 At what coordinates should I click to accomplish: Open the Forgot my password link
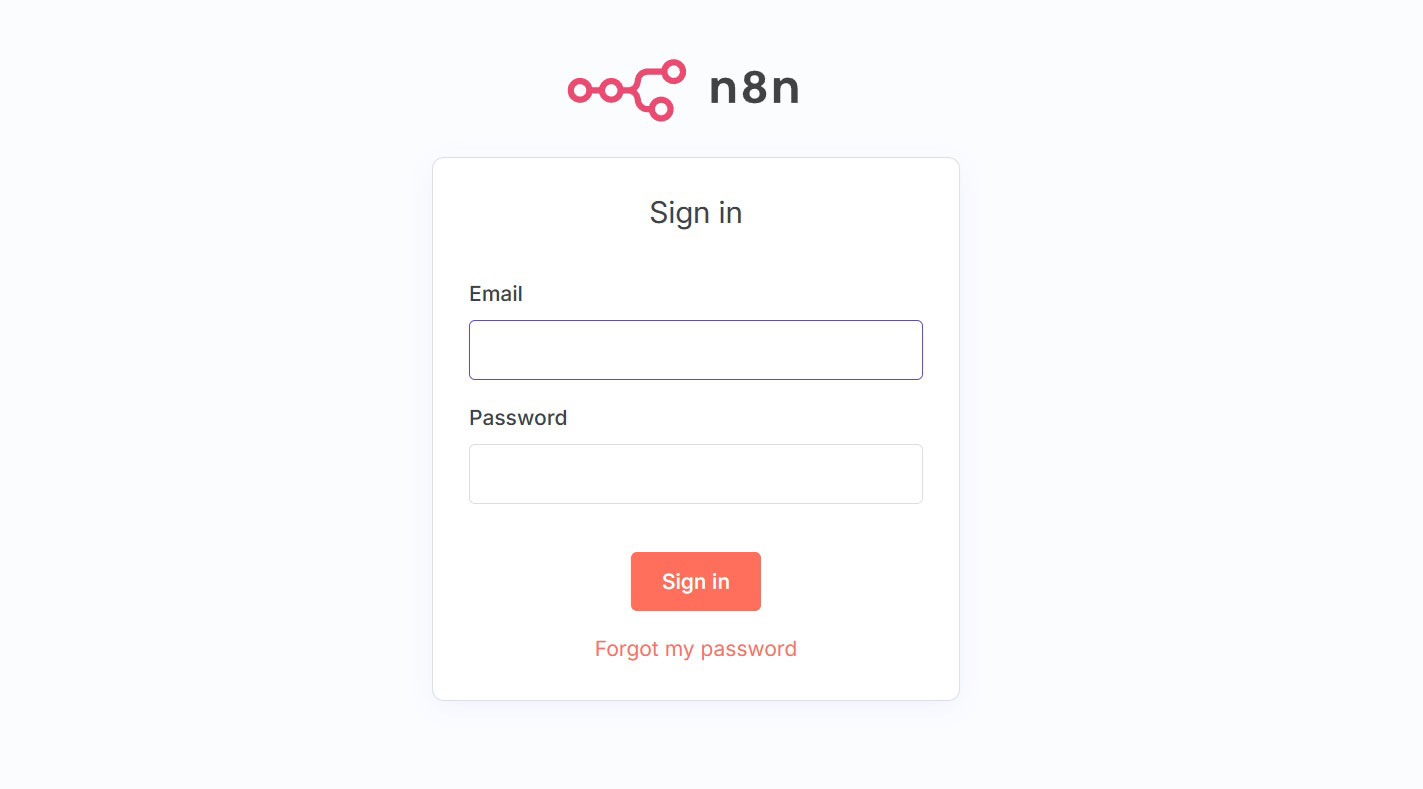click(695, 649)
